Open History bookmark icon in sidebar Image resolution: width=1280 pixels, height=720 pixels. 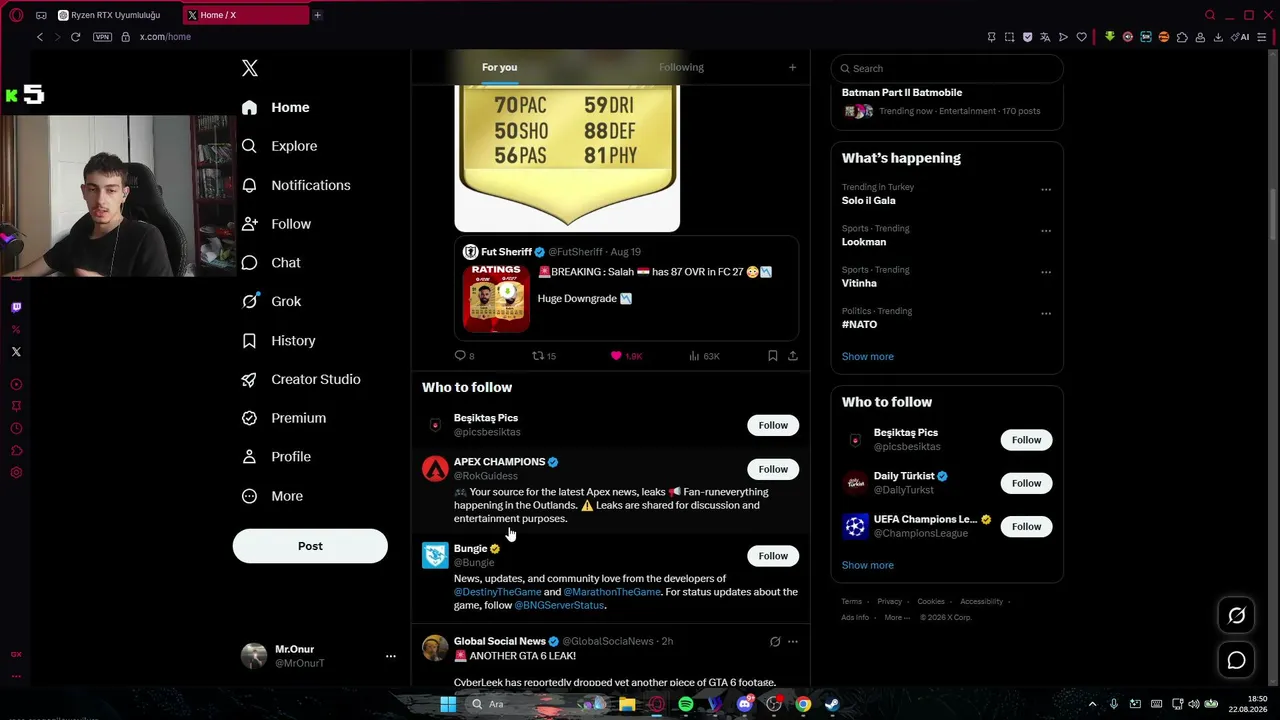click(250, 341)
